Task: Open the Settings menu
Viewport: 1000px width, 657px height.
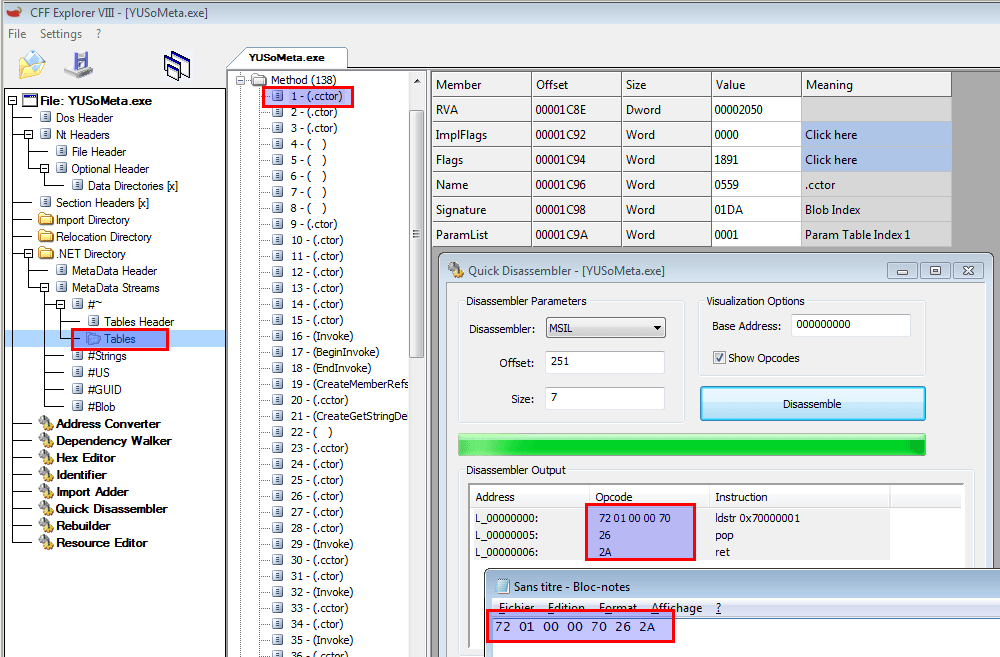Action: click(60, 34)
